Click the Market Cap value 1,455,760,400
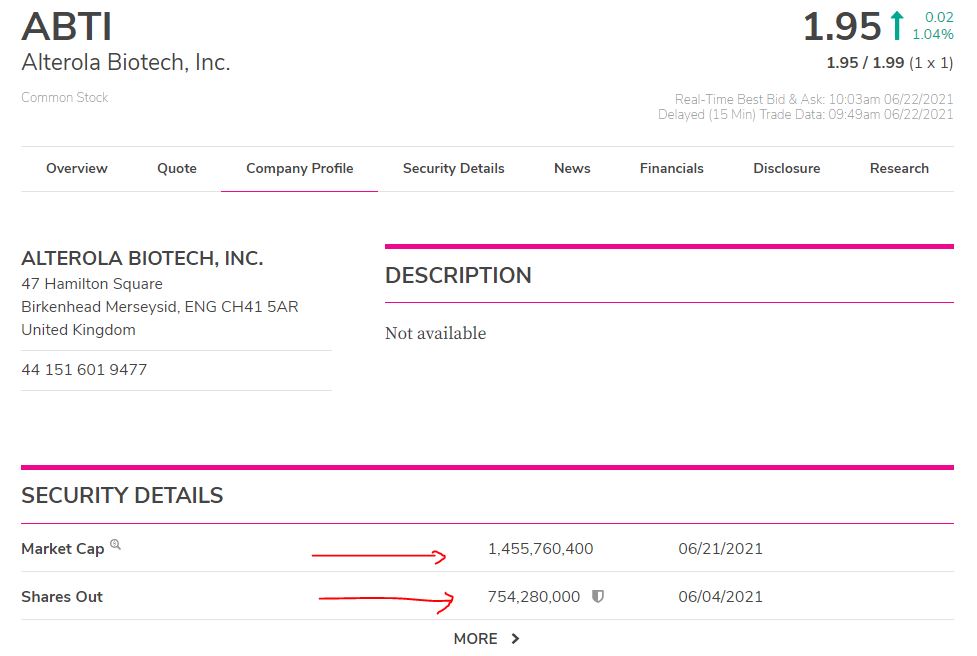 (x=540, y=549)
